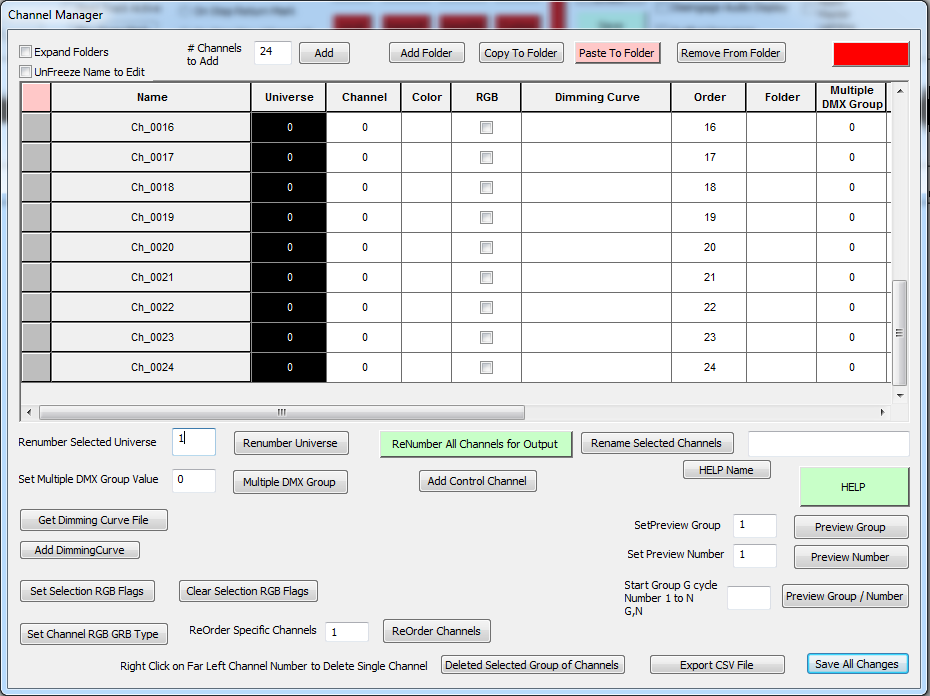Click the red color swatch at top right
Screen dimensions: 930x696
tap(870, 54)
